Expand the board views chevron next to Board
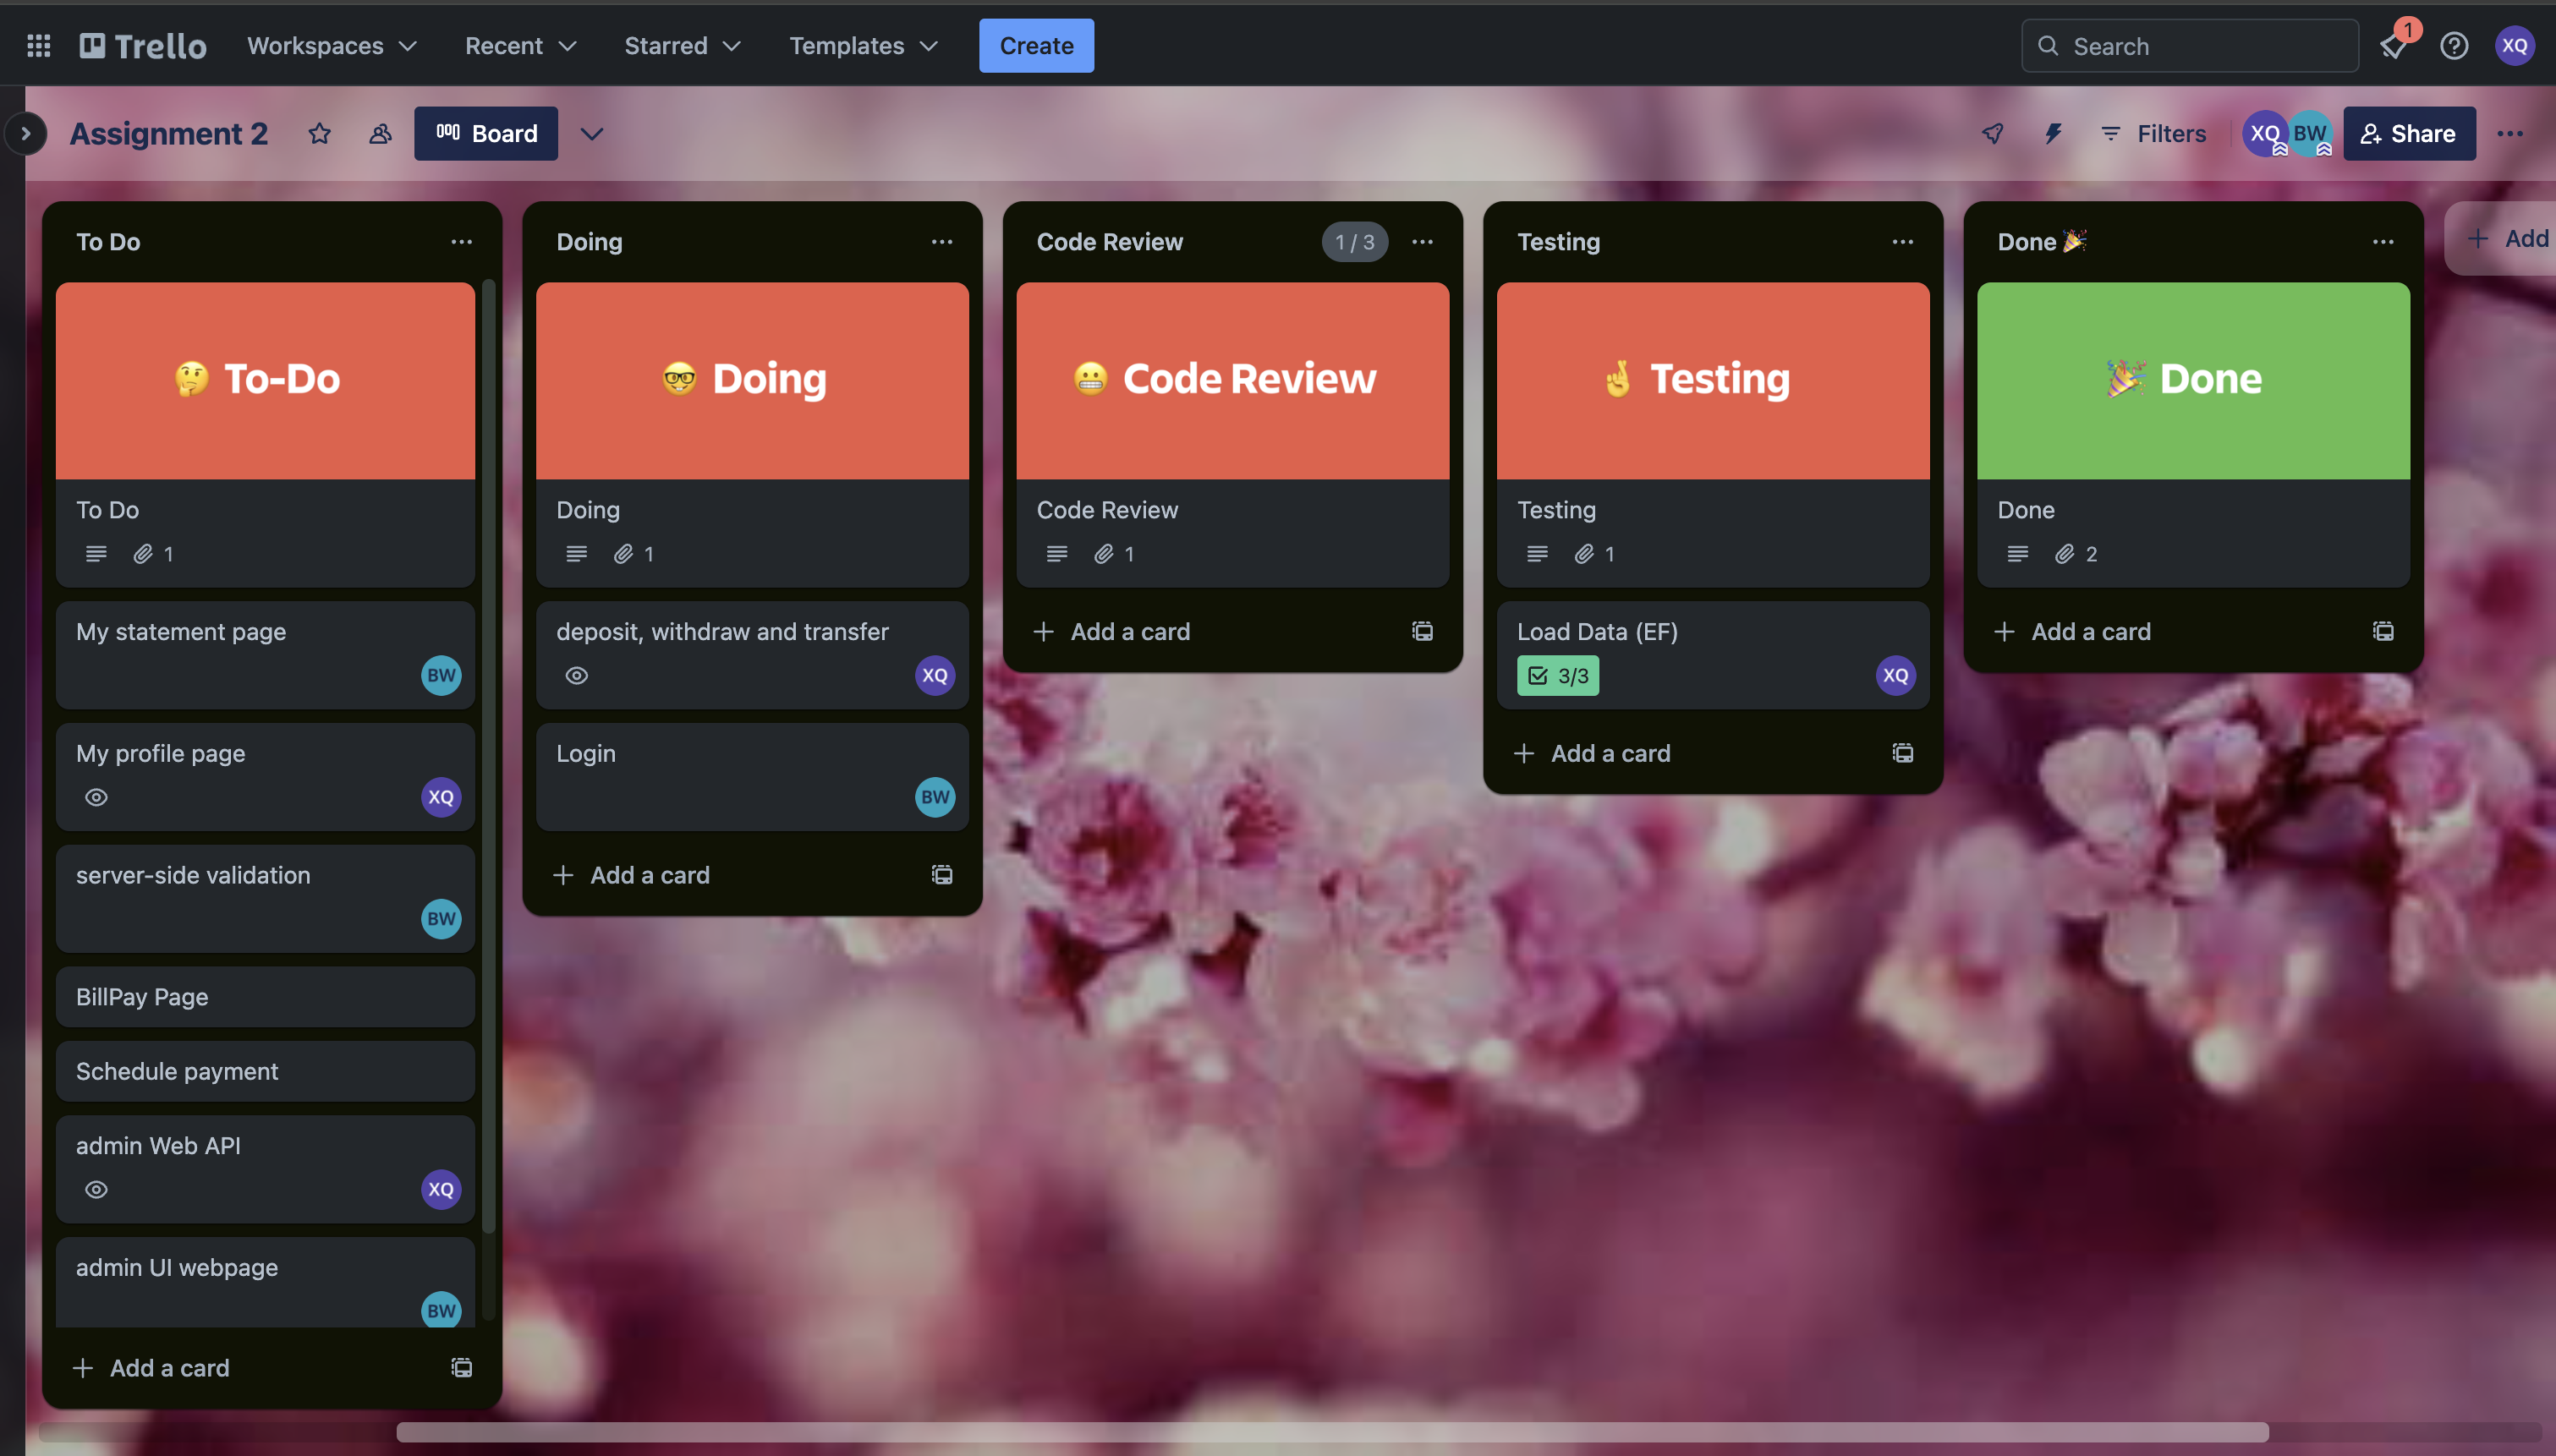 pos(592,133)
